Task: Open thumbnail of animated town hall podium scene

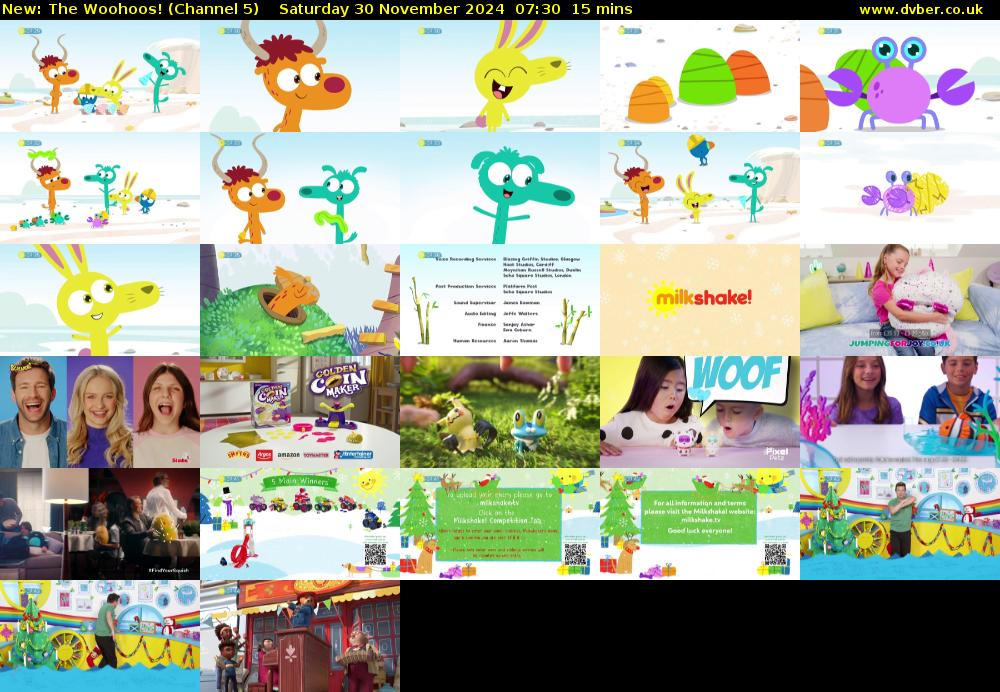Action: tap(300, 636)
